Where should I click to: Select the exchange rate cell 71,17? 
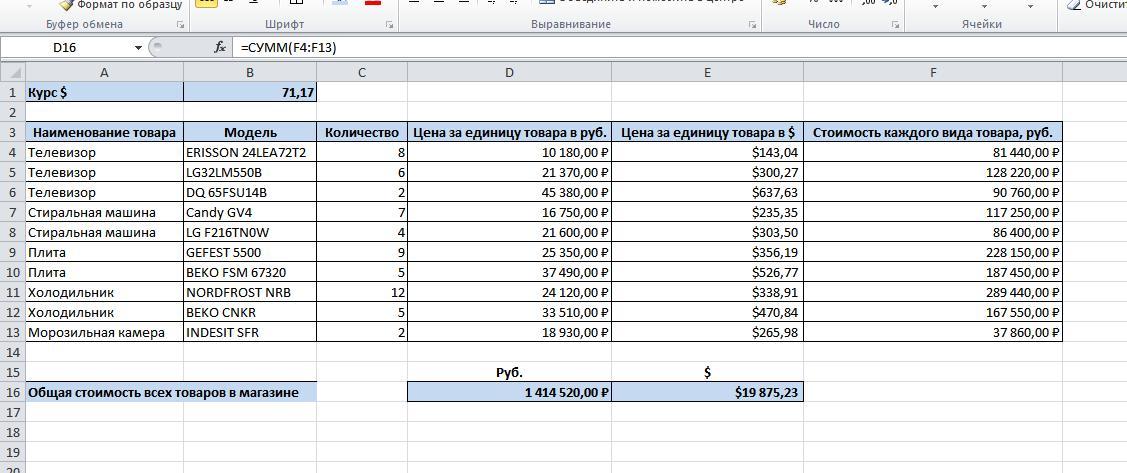pyautogui.click(x=250, y=92)
